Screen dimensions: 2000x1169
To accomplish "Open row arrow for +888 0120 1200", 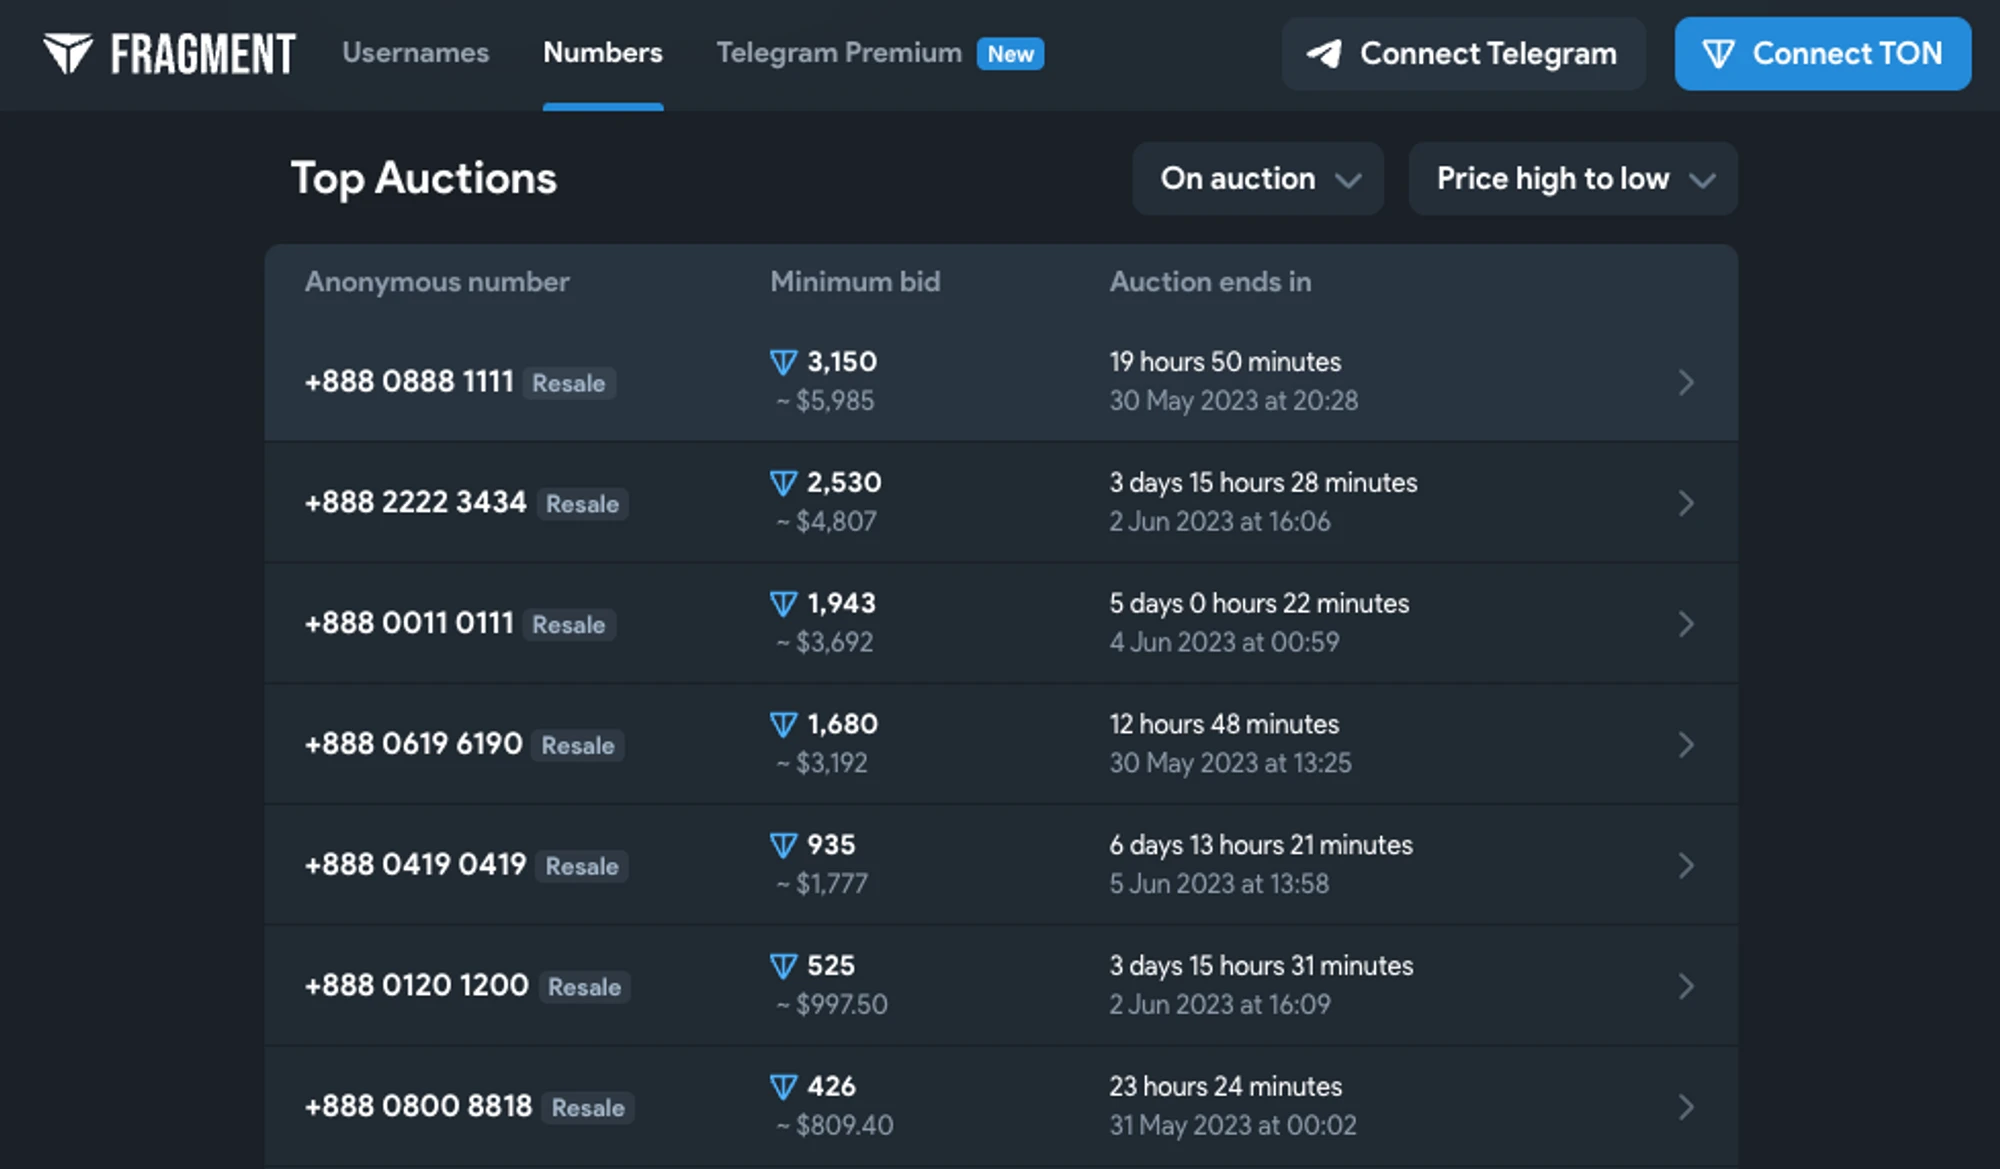I will coord(1686,986).
